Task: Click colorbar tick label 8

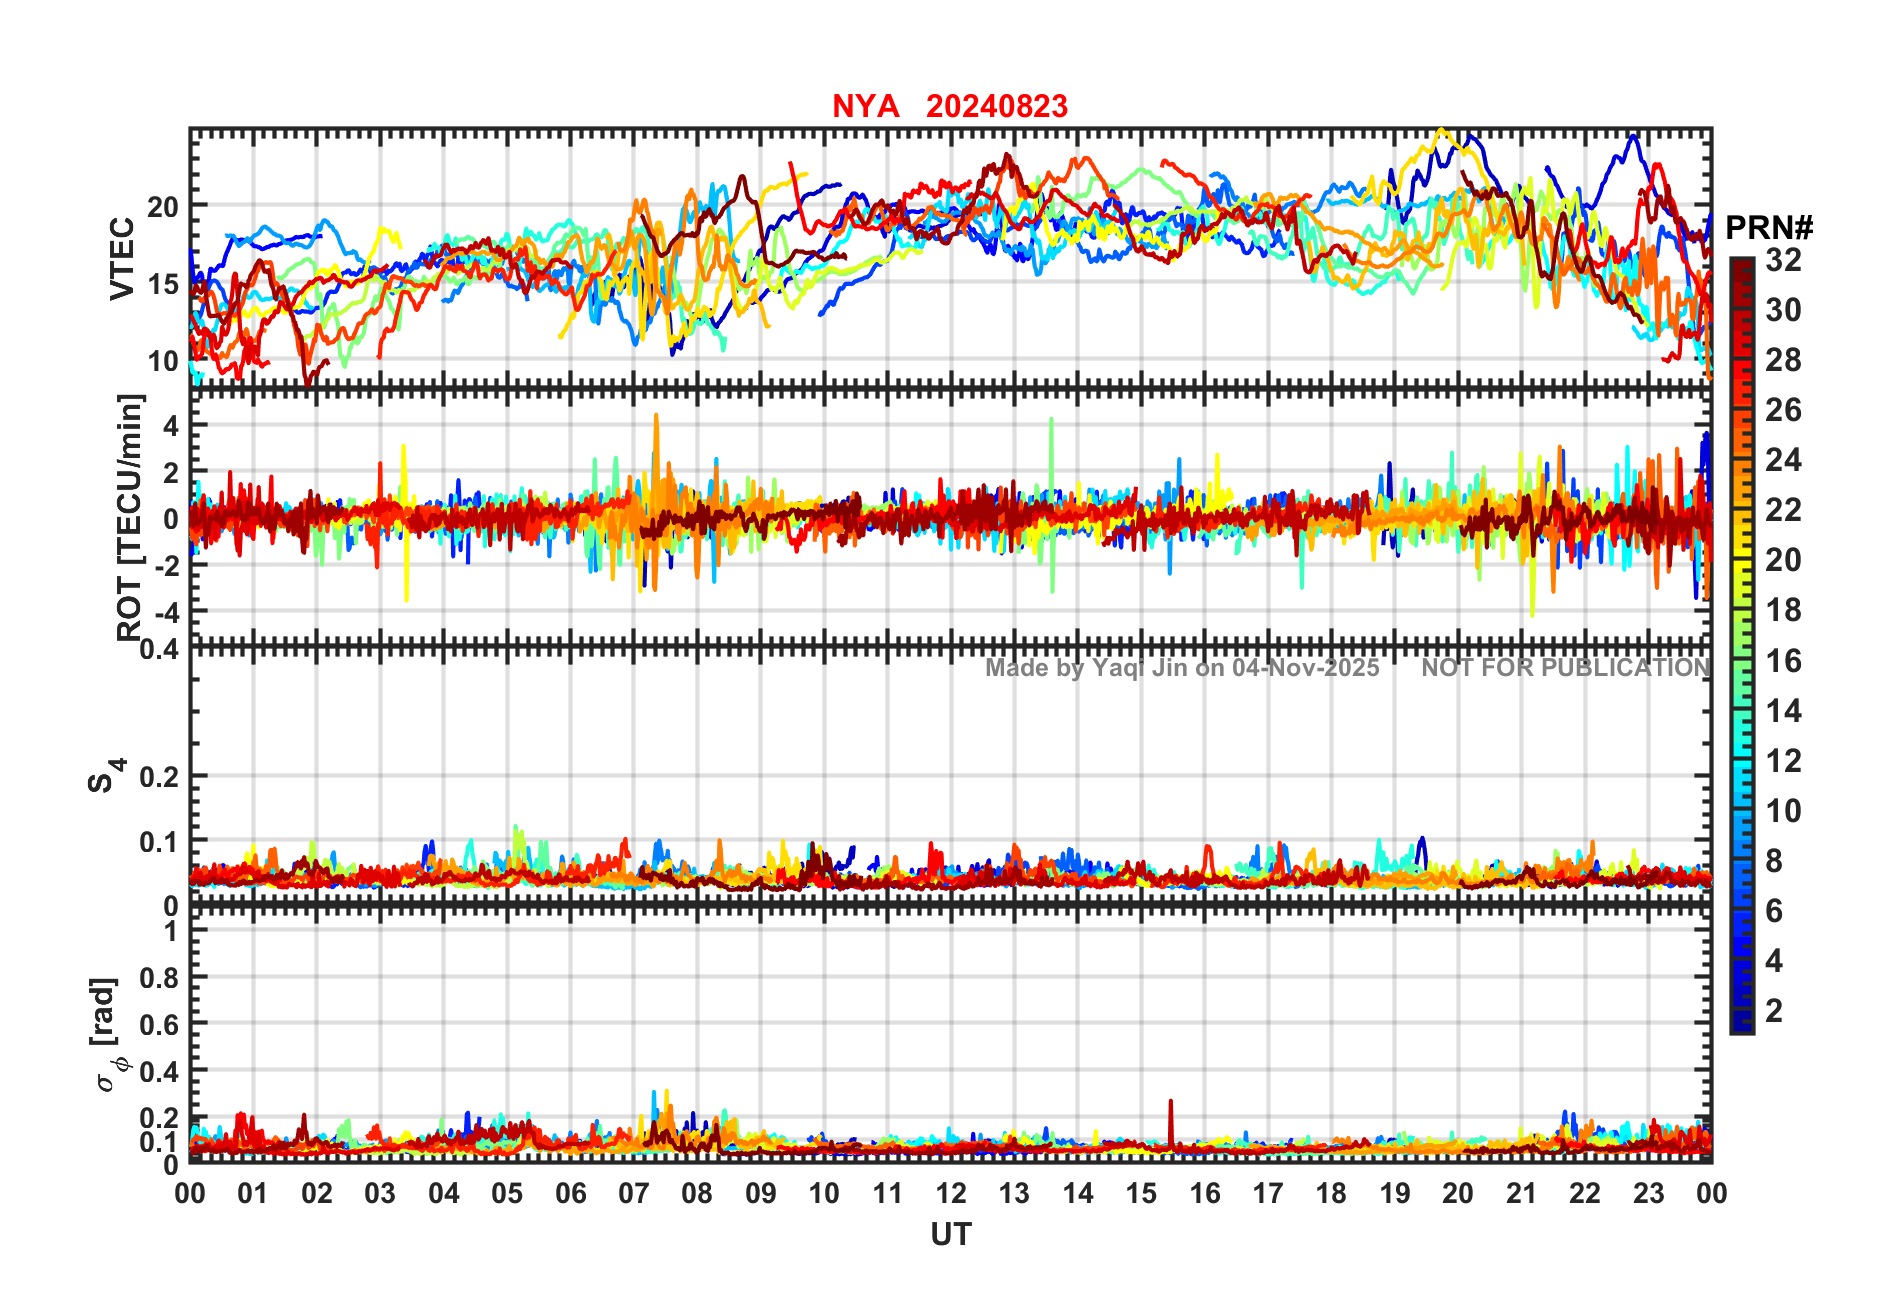Action: 1774,861
